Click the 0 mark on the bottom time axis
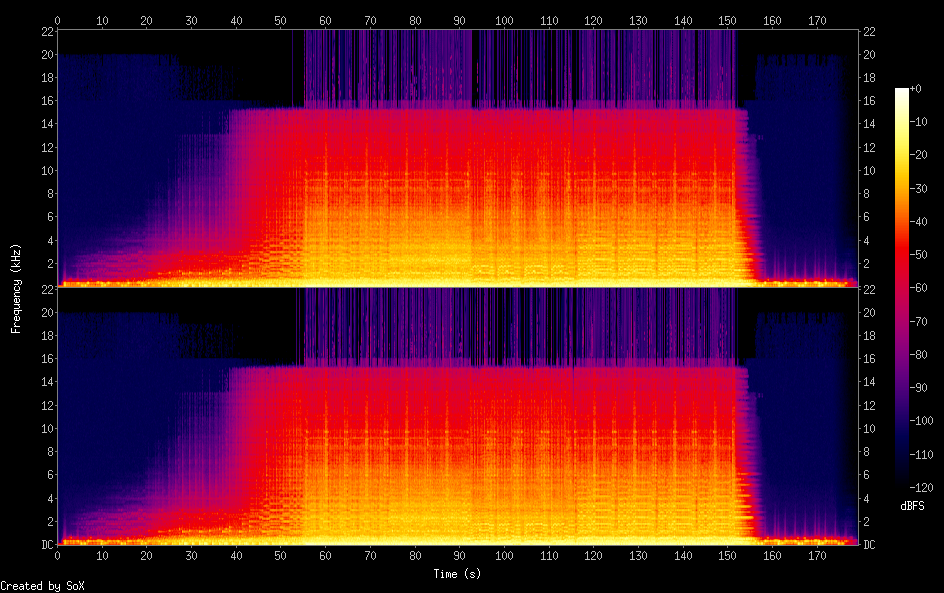Image resolution: width=944 pixels, height=593 pixels. 58,556
